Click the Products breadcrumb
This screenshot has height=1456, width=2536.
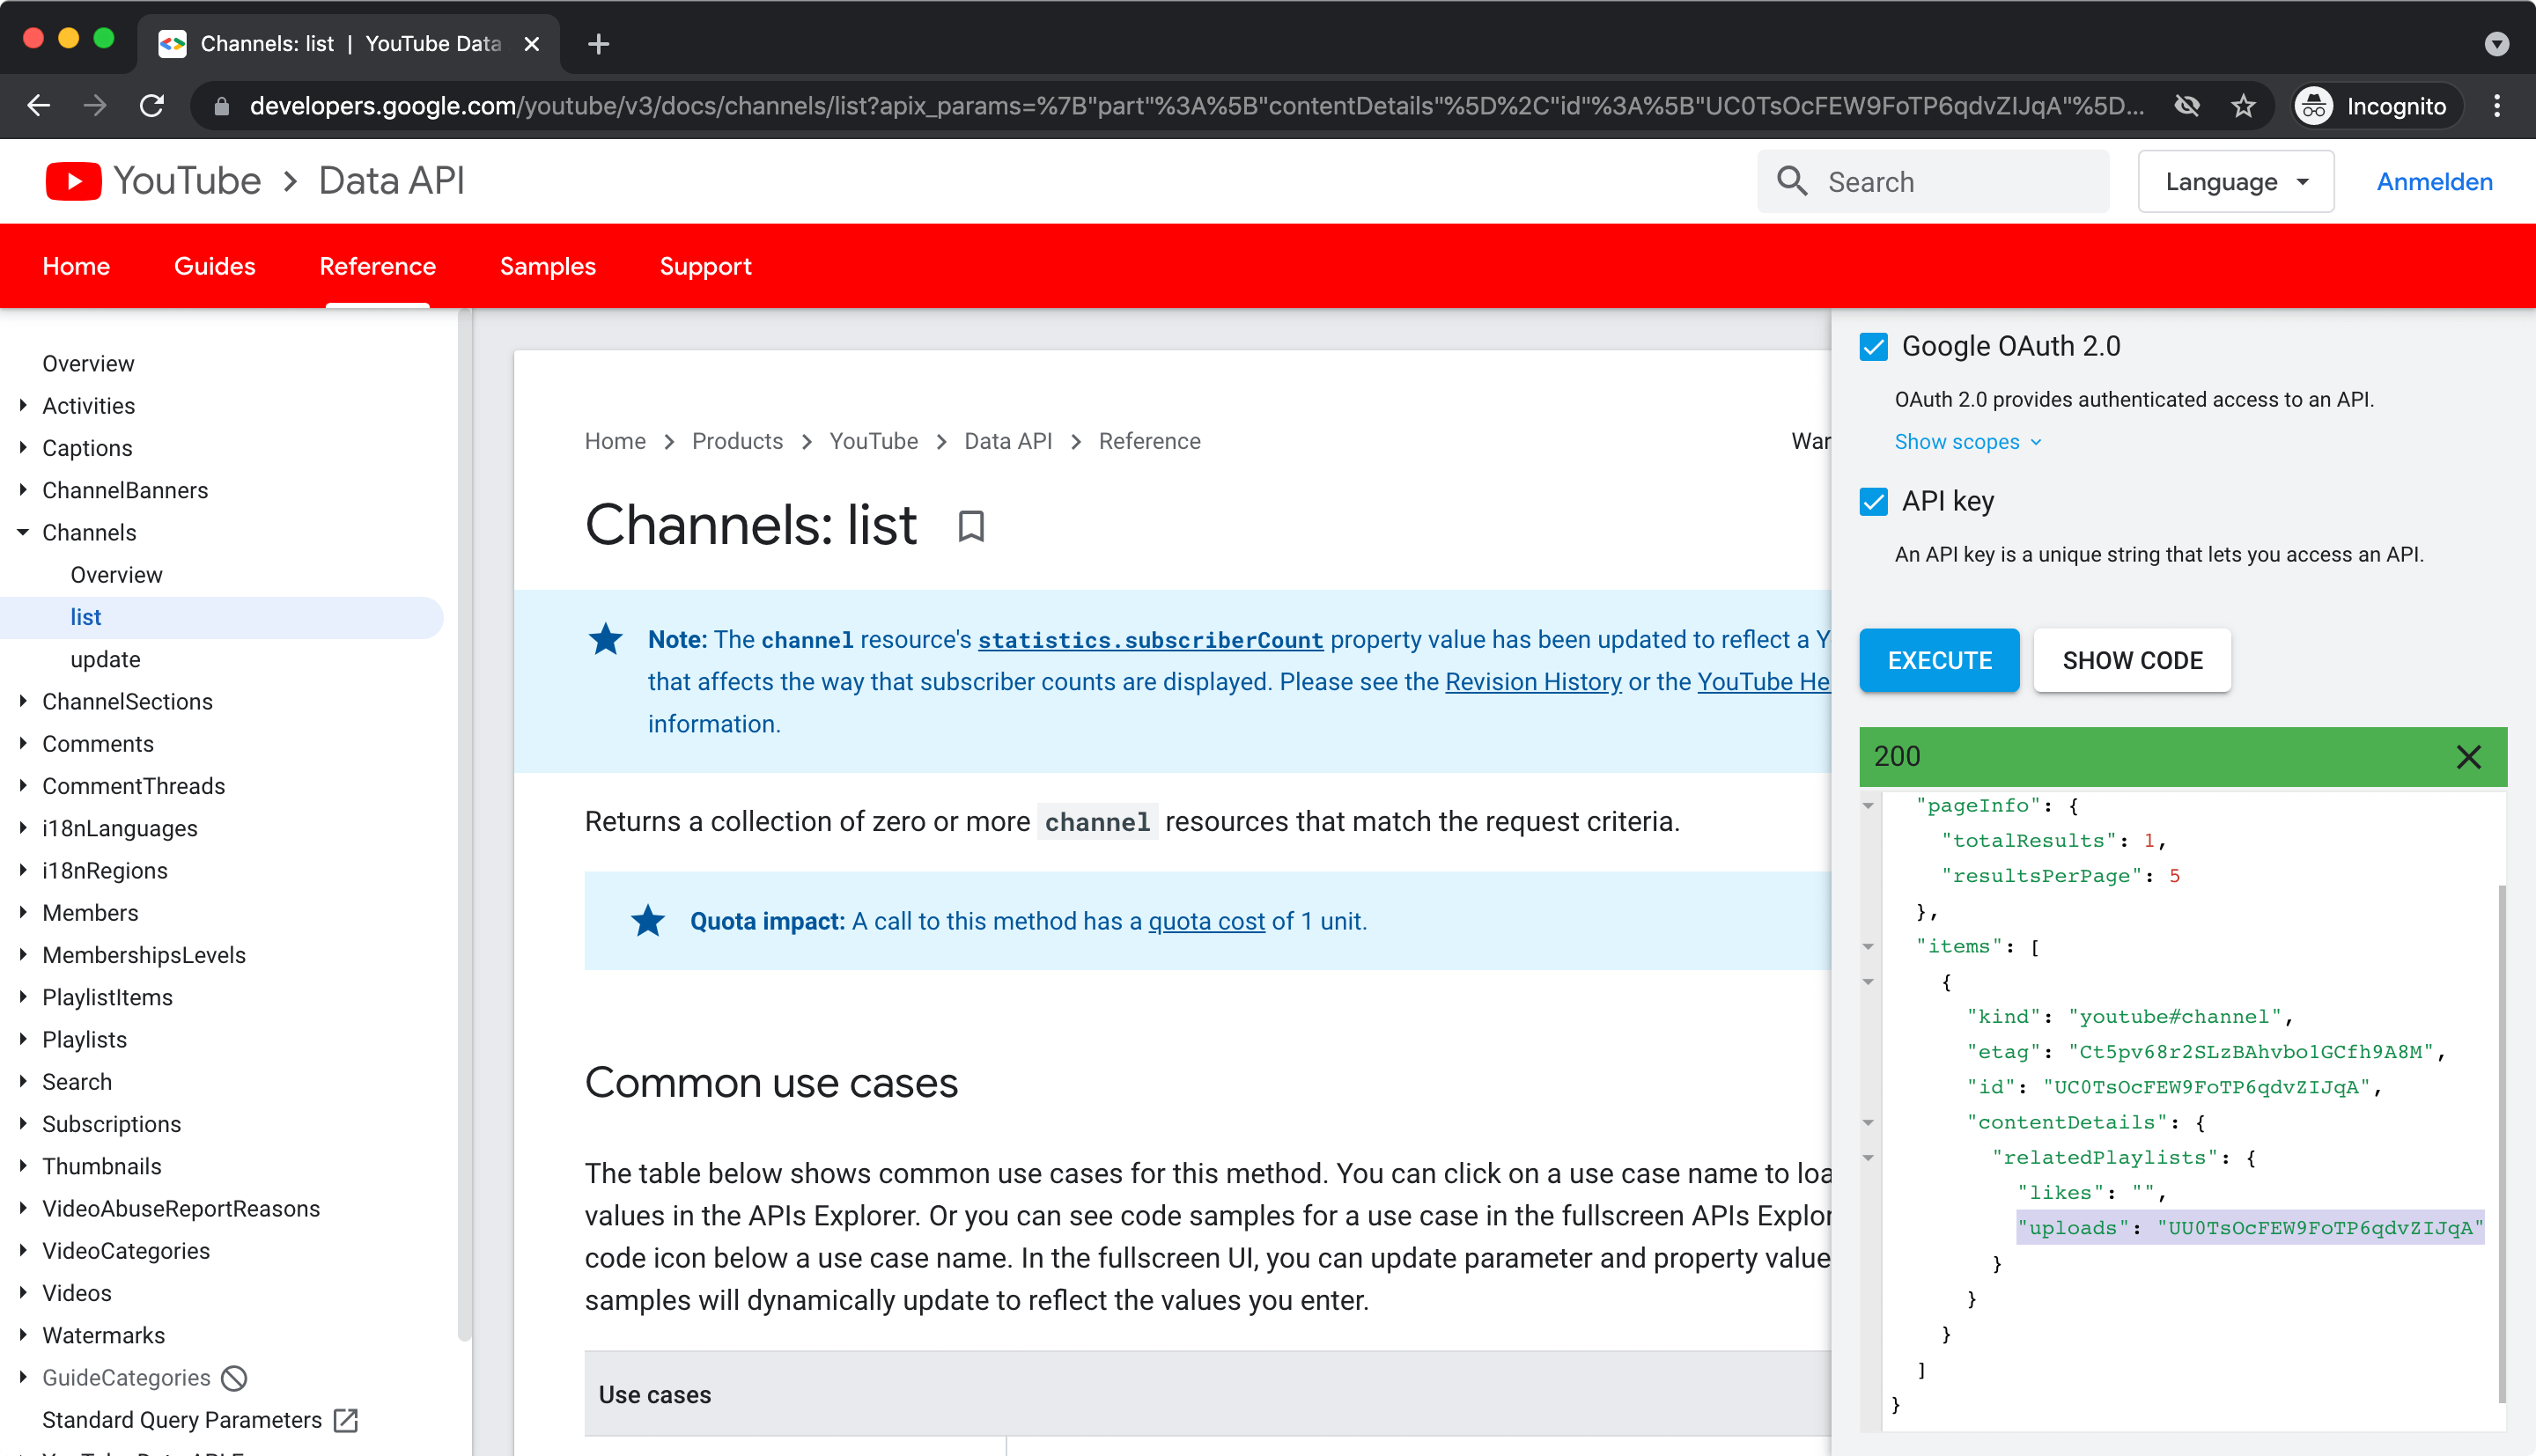tap(737, 441)
